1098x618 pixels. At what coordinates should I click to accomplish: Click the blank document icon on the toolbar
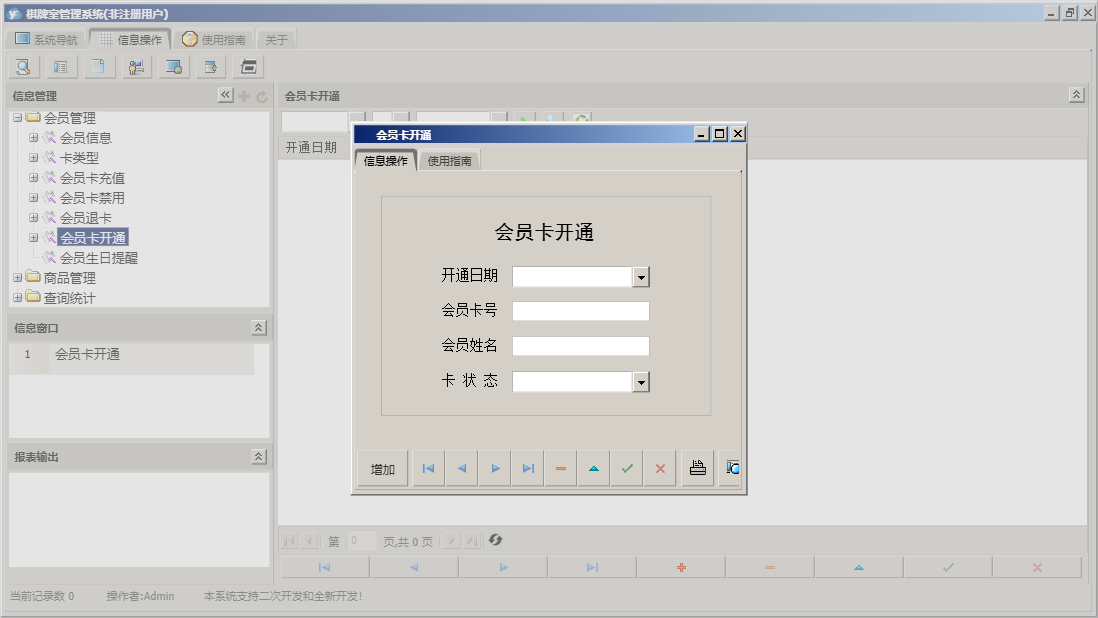98,67
